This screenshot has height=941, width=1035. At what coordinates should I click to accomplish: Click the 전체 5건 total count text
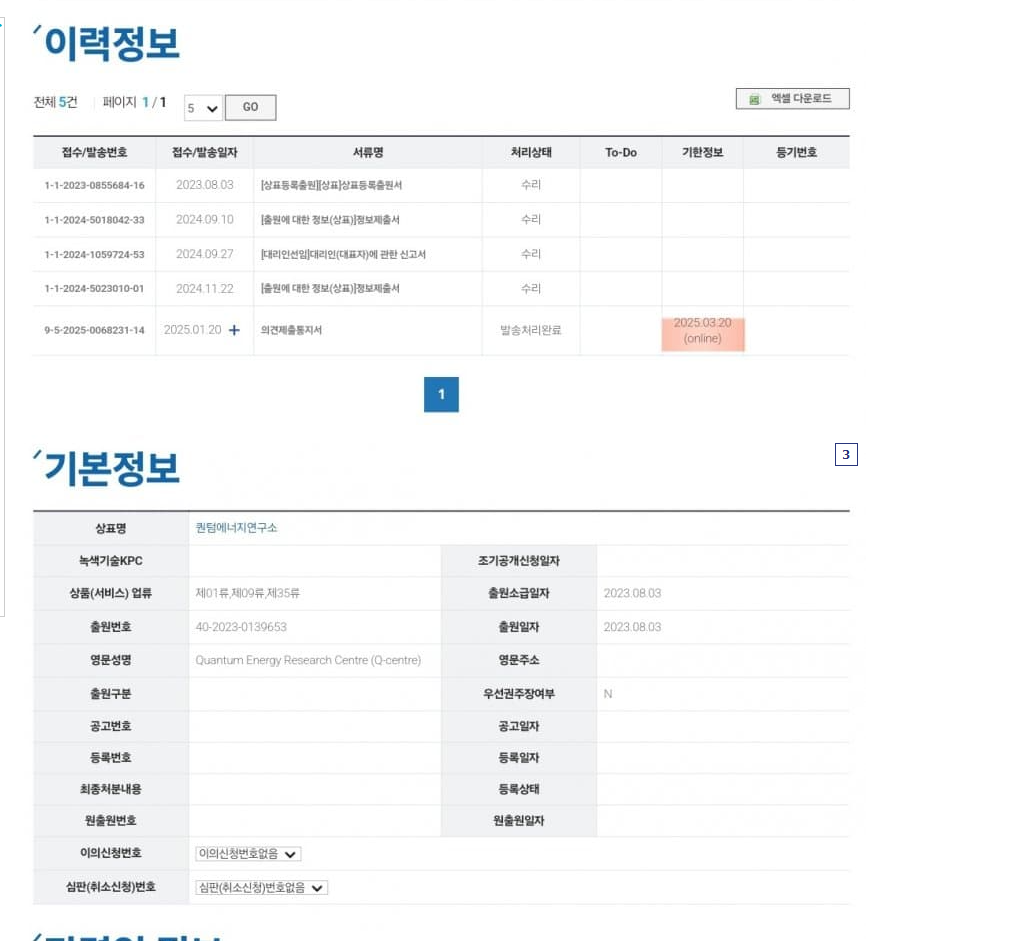(x=55, y=102)
